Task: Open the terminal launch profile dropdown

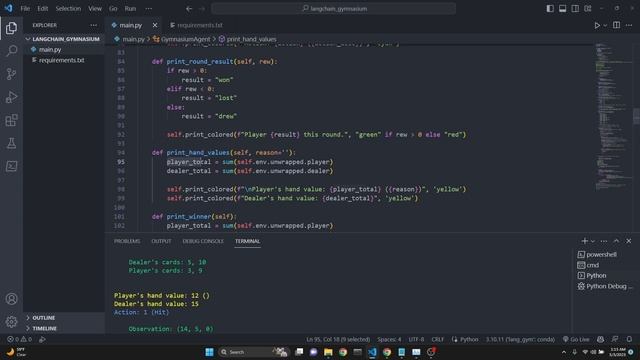Action: pyautogui.click(x=593, y=241)
